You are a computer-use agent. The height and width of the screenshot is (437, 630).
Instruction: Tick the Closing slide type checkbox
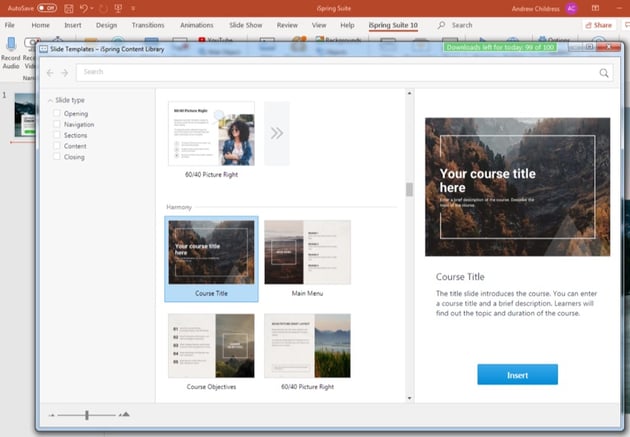(57, 157)
